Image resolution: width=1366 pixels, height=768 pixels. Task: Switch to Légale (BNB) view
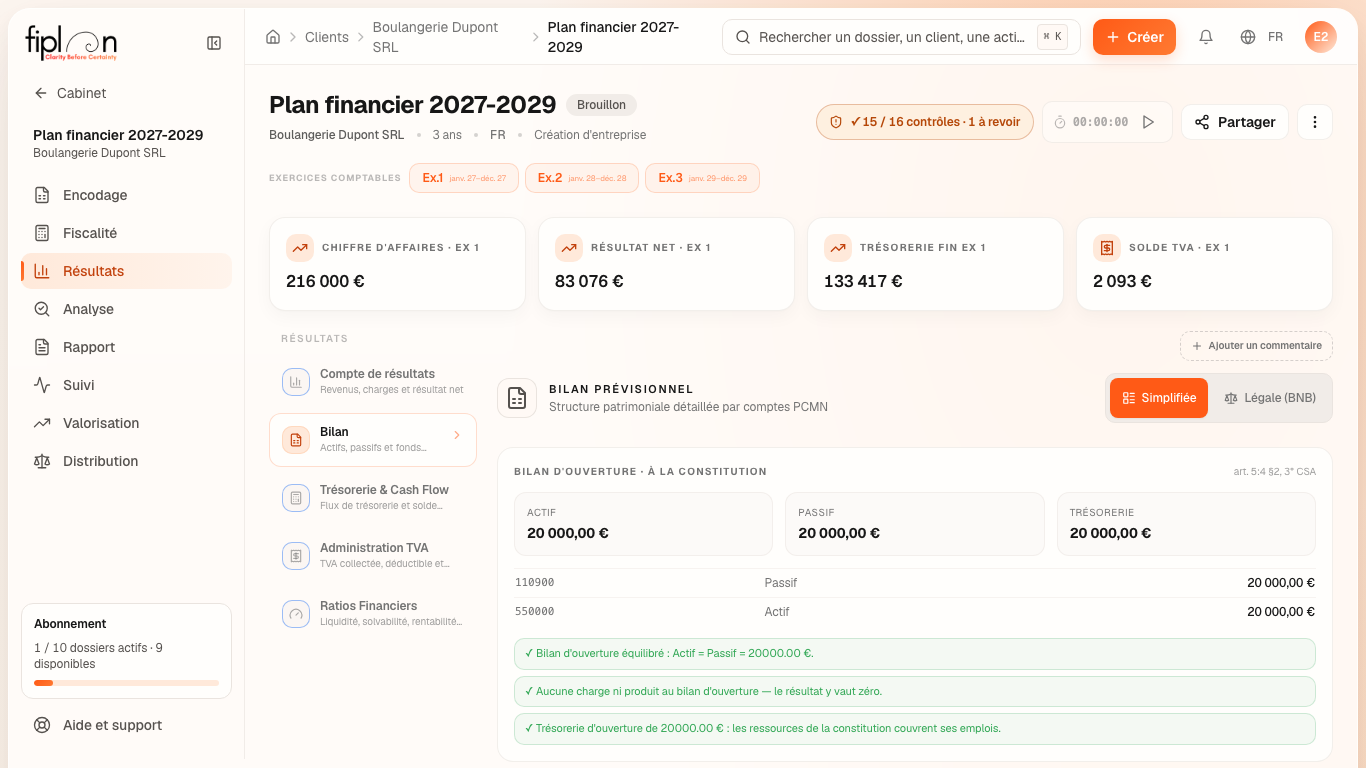(x=1270, y=398)
